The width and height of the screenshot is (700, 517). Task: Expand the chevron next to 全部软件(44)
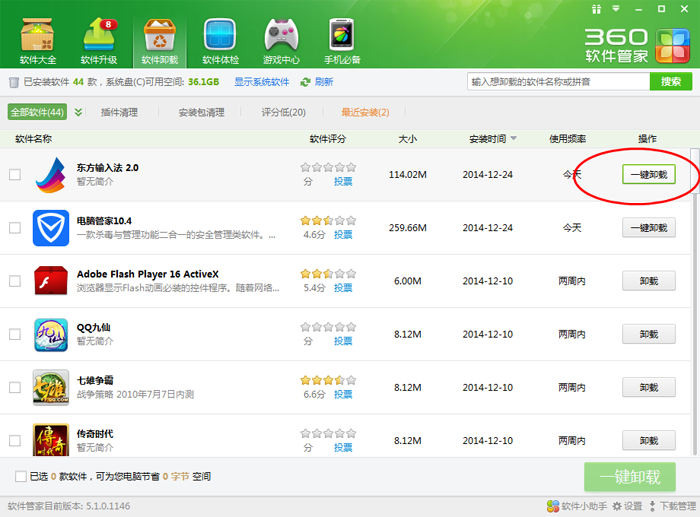[x=78, y=112]
